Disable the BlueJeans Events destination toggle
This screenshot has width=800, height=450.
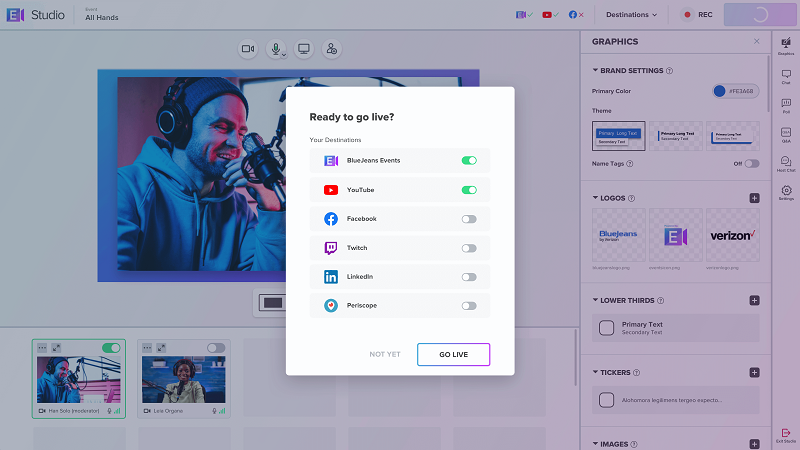click(x=469, y=161)
